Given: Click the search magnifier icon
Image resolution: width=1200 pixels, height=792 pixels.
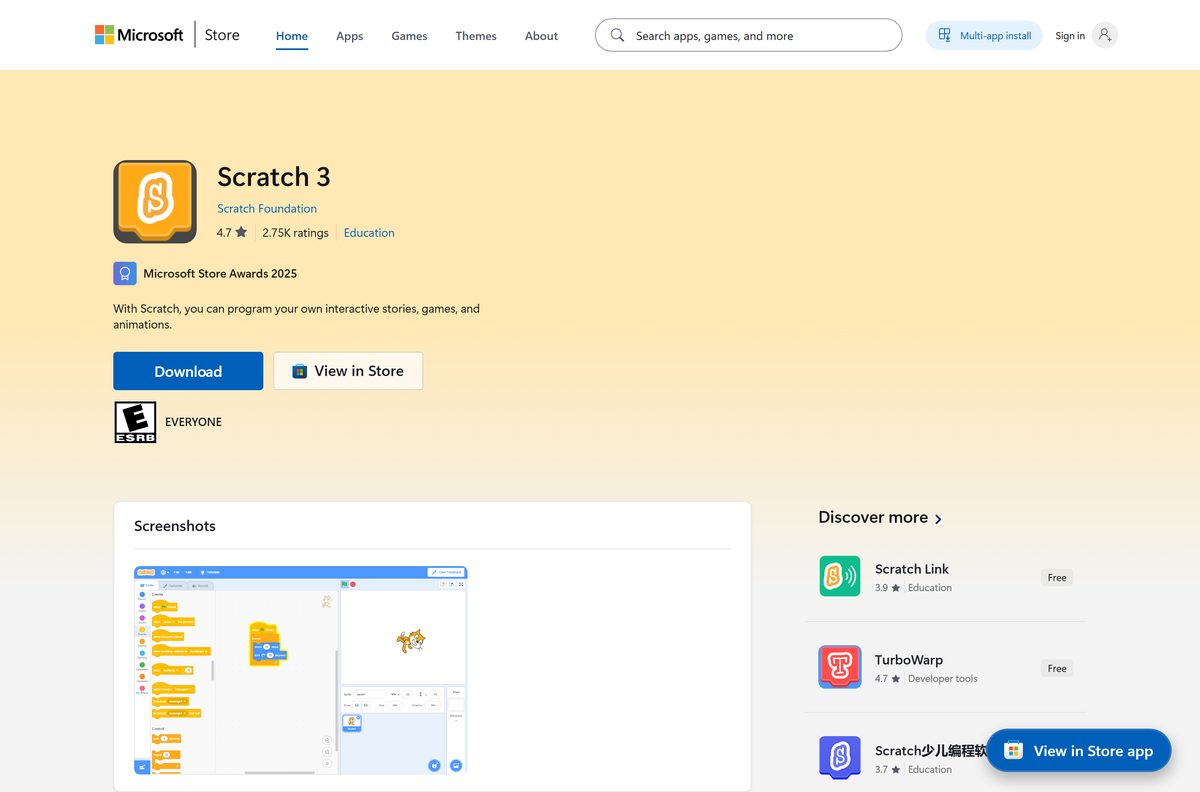Looking at the screenshot, I should click(x=617, y=35).
